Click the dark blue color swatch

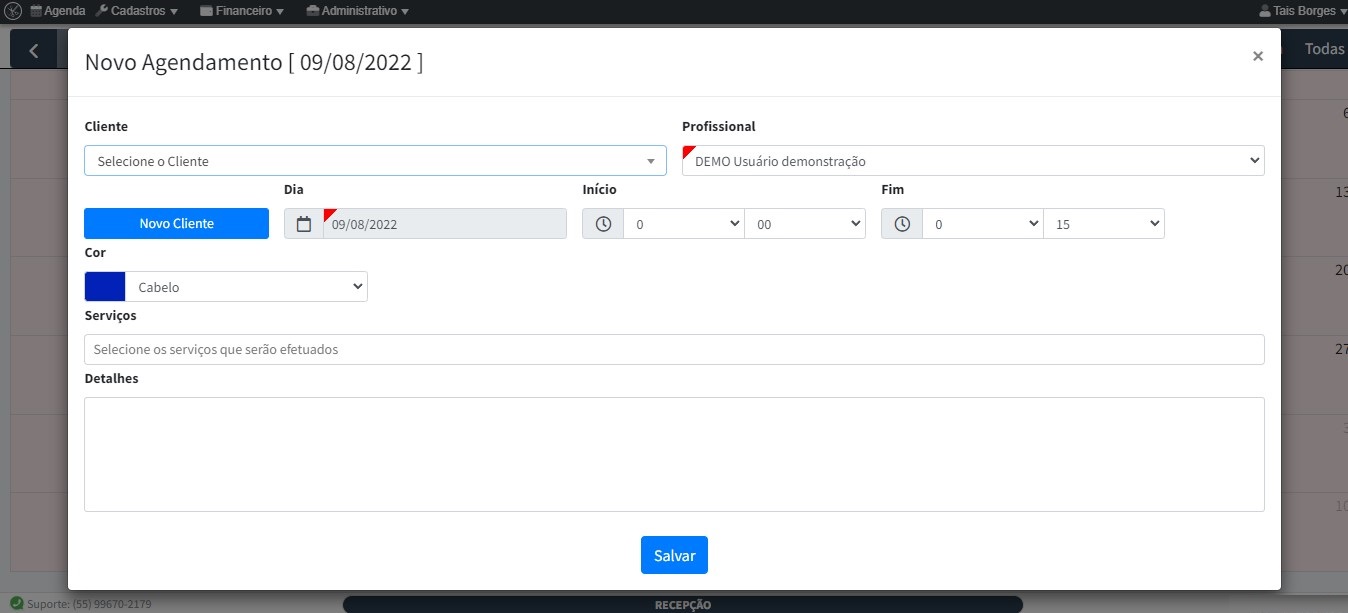[x=105, y=287]
